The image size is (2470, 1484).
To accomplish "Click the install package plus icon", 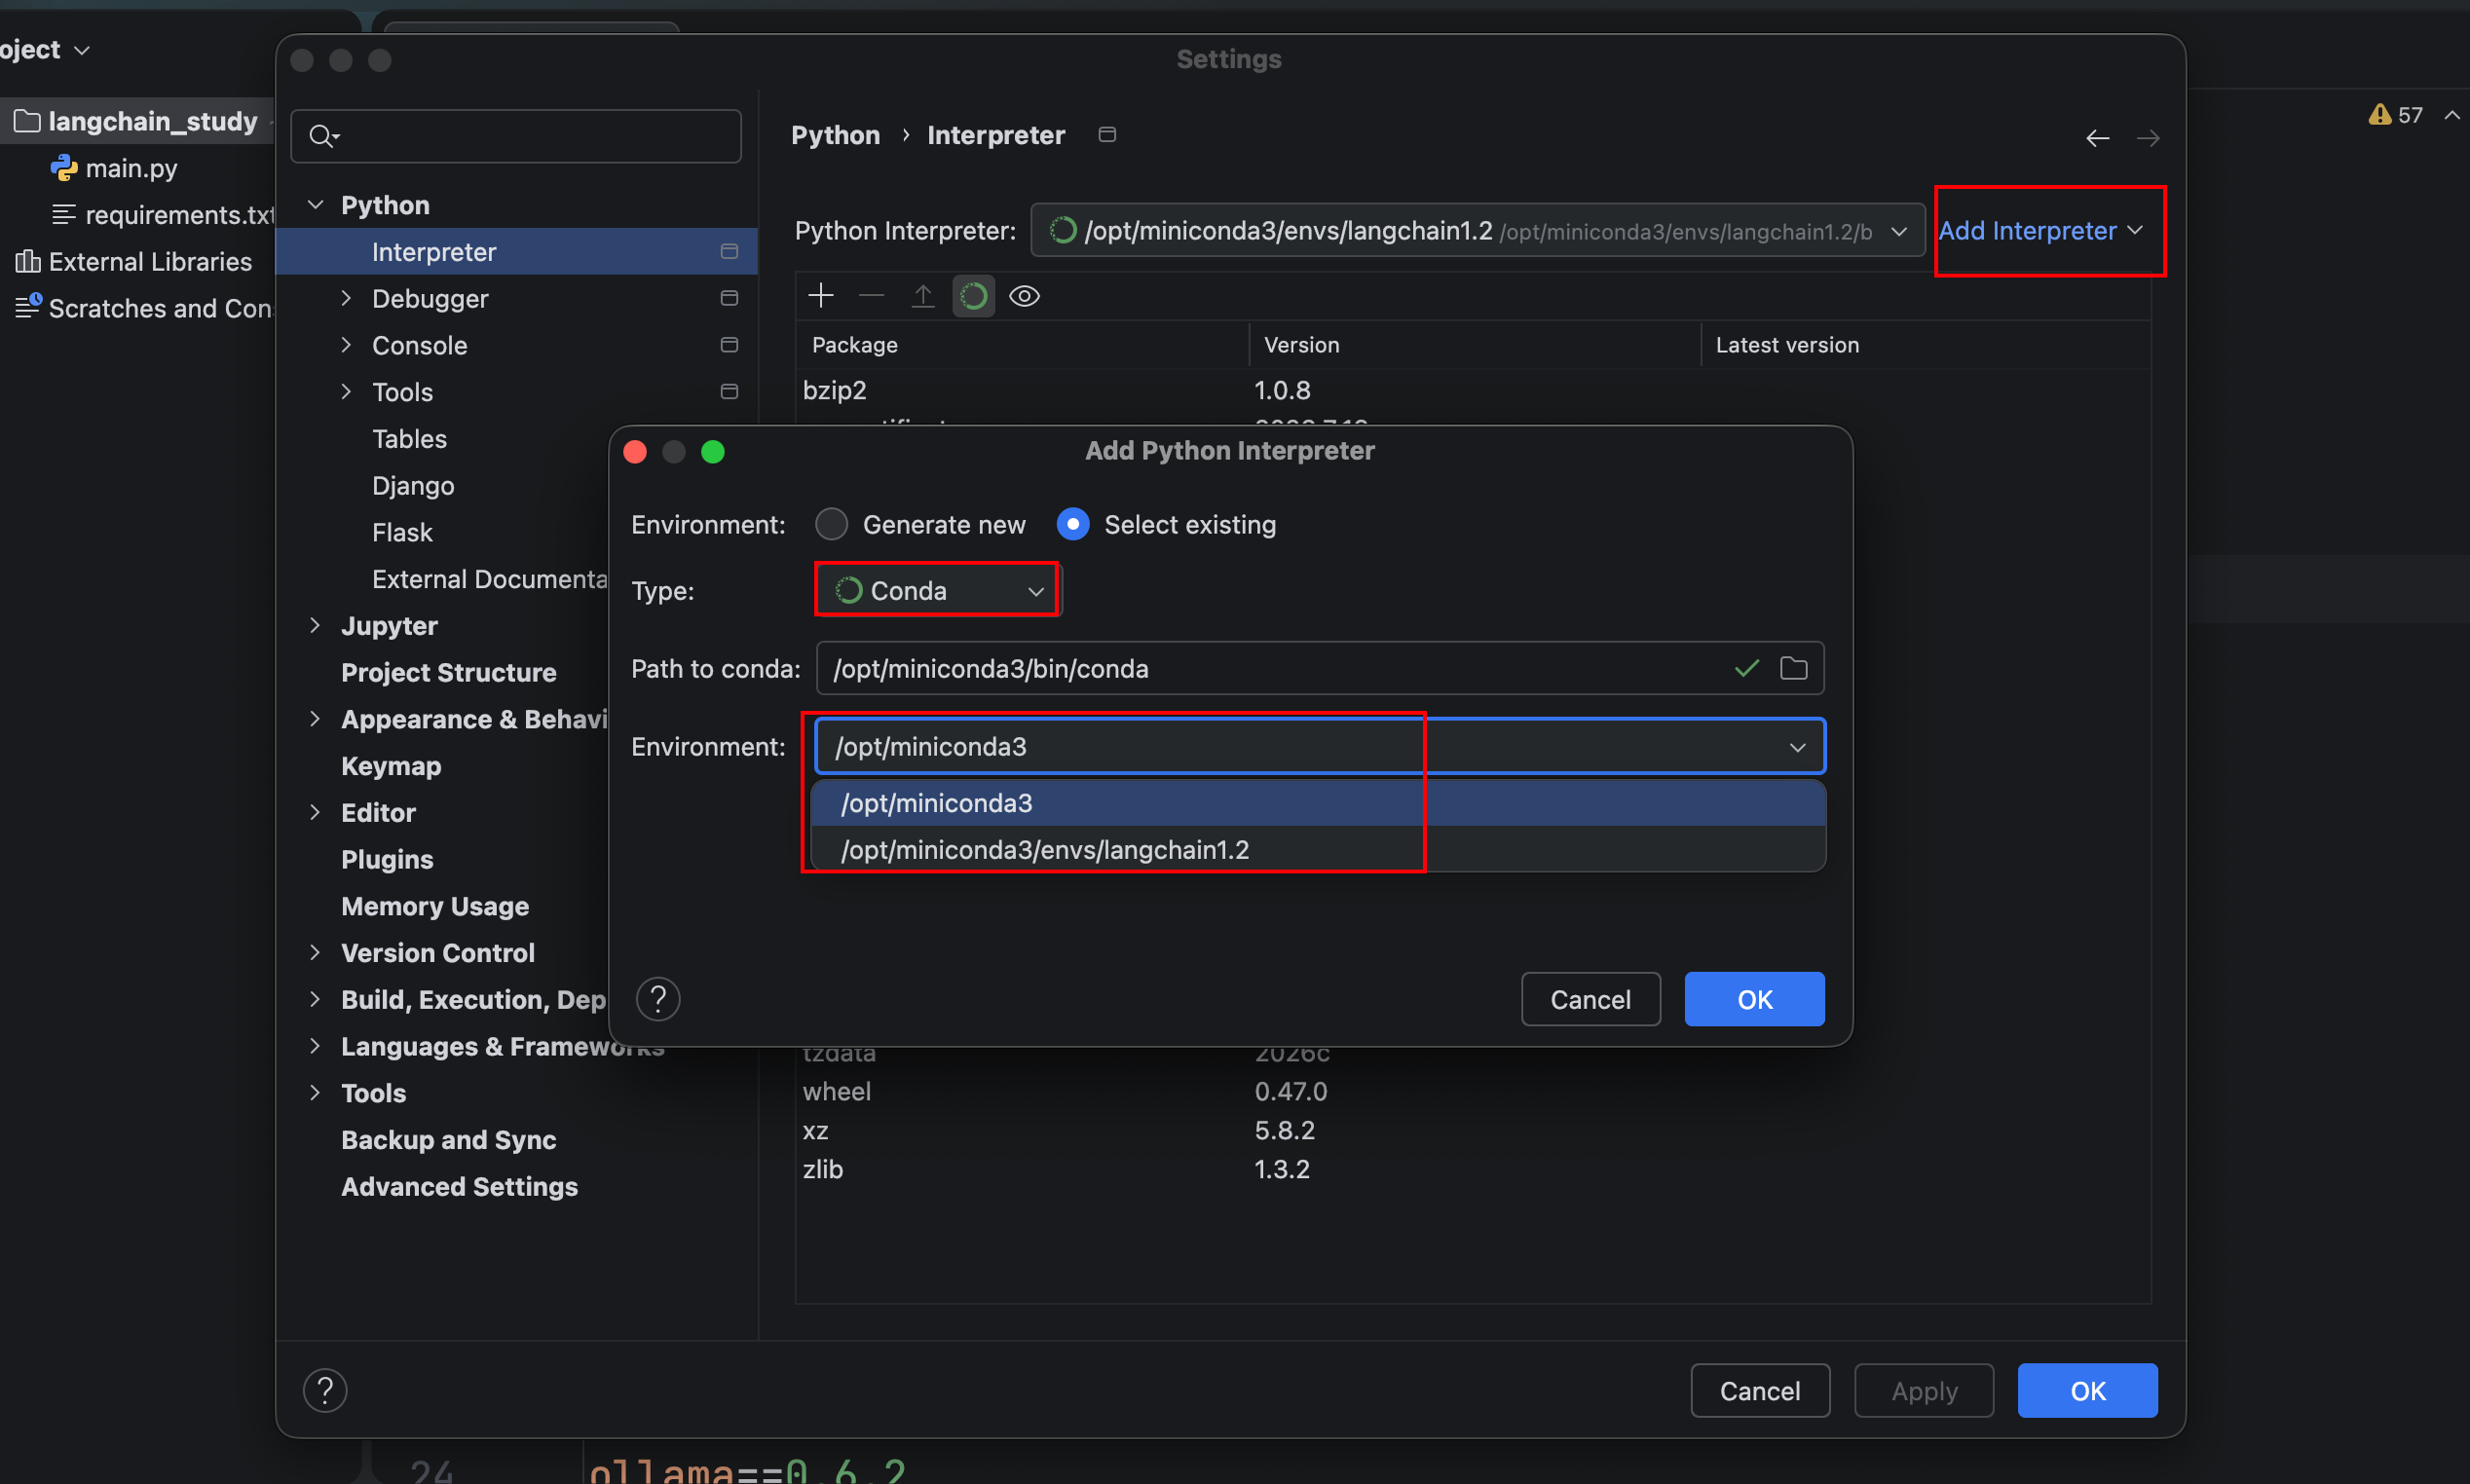I will 821,296.
